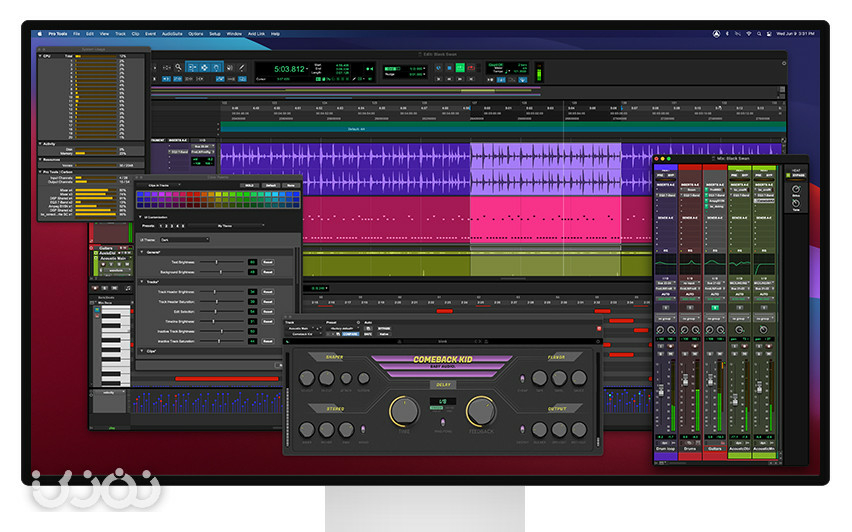Click the red plugin bypass indicator in plugin window
852x532 pixels.
(x=599, y=328)
